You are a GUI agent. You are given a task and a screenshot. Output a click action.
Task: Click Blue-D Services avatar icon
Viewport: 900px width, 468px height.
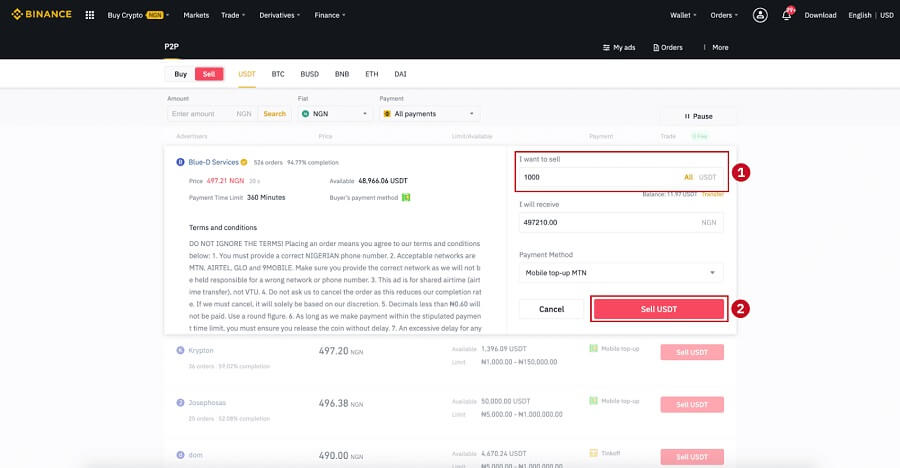180,163
